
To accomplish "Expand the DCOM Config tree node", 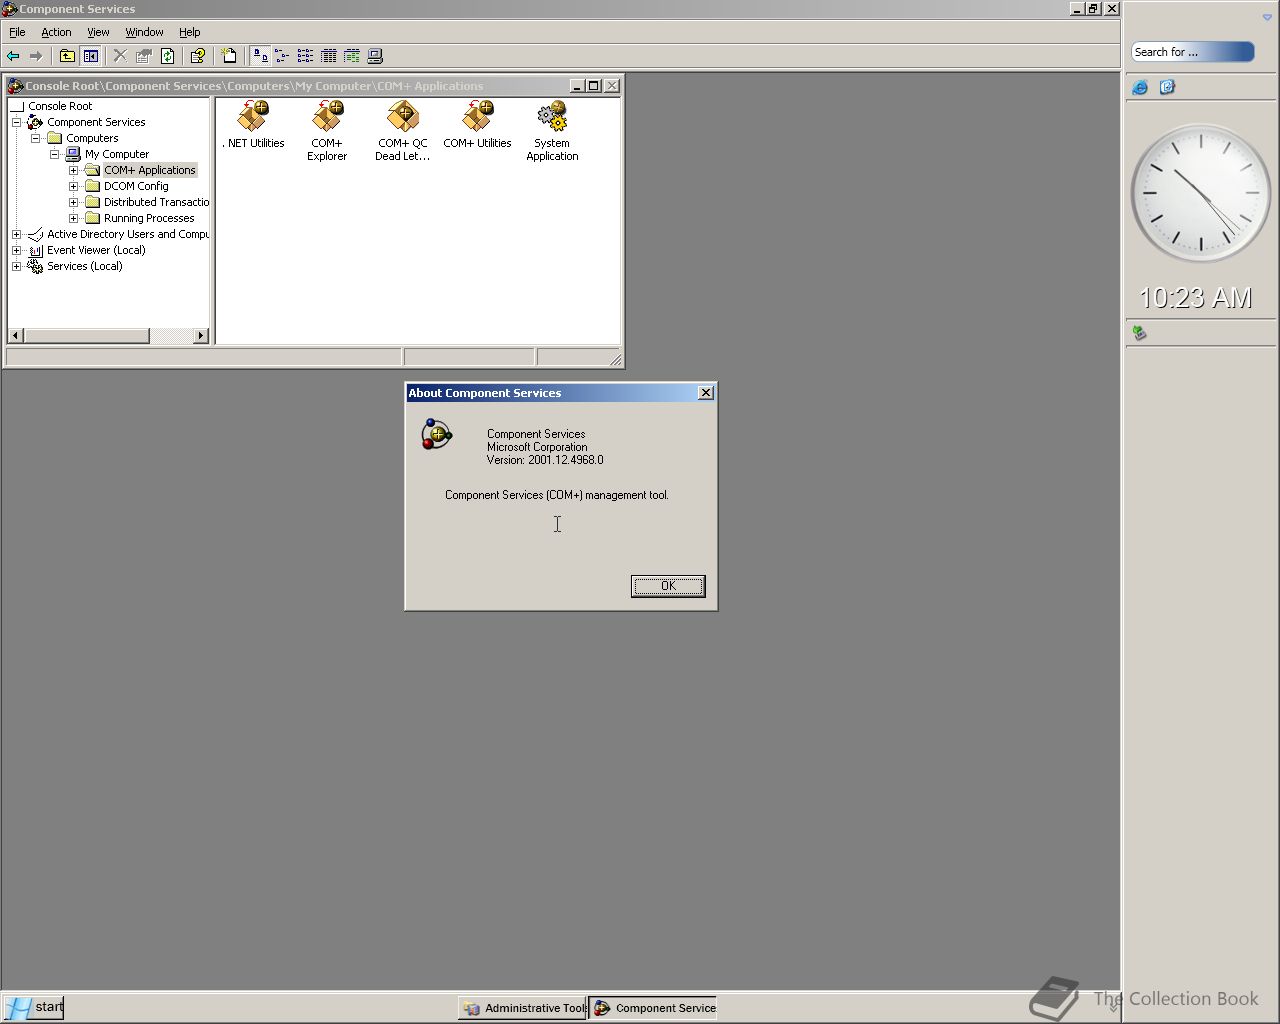I will point(73,186).
